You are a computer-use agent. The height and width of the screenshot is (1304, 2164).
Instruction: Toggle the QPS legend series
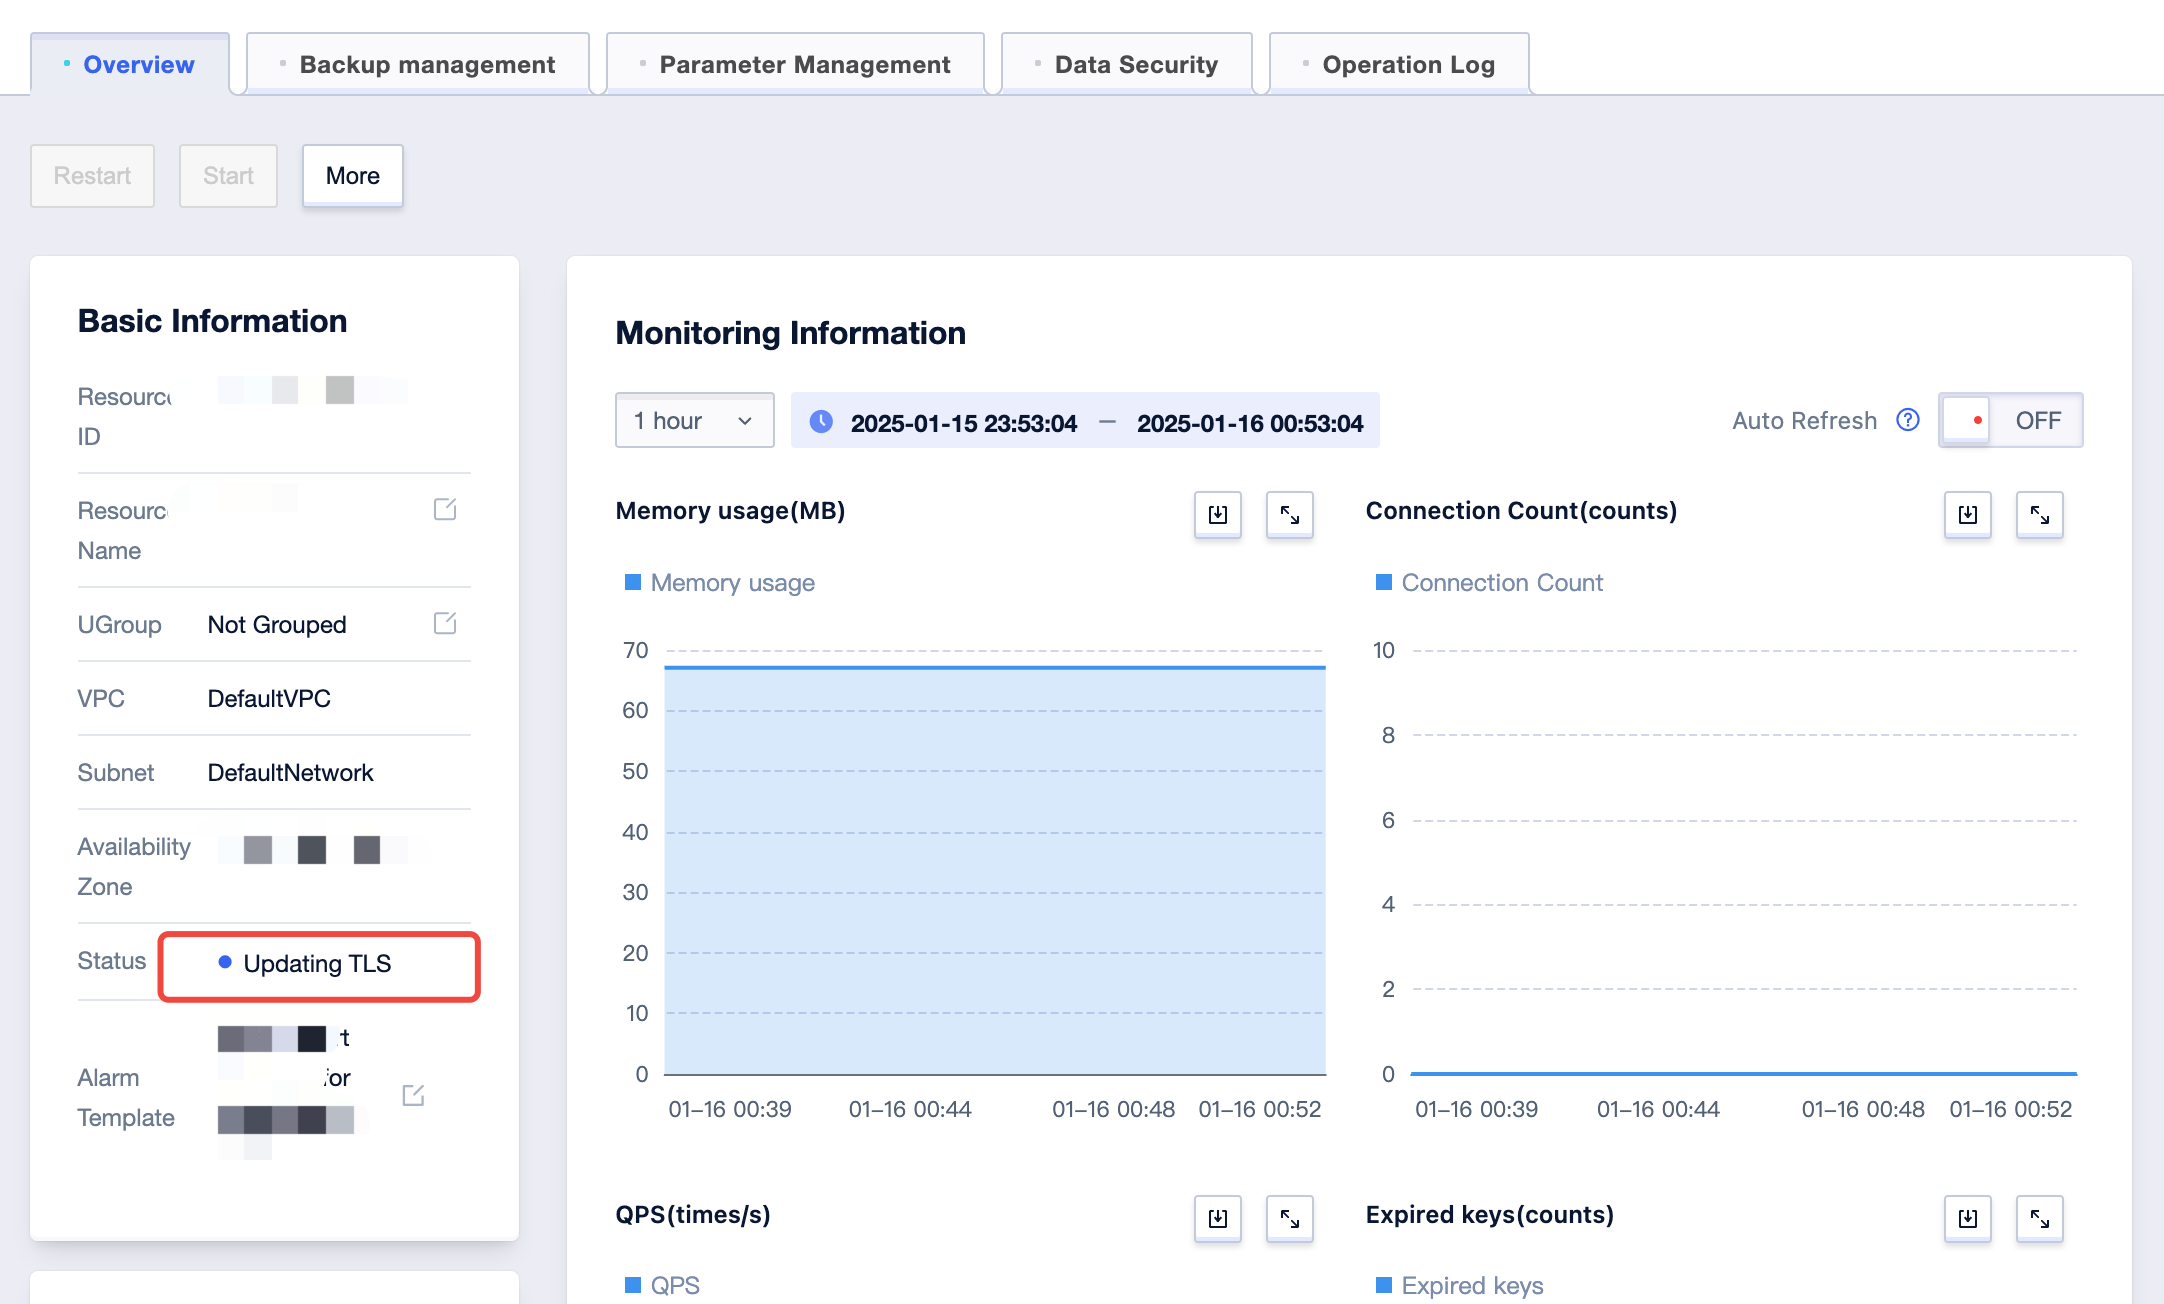662,1285
